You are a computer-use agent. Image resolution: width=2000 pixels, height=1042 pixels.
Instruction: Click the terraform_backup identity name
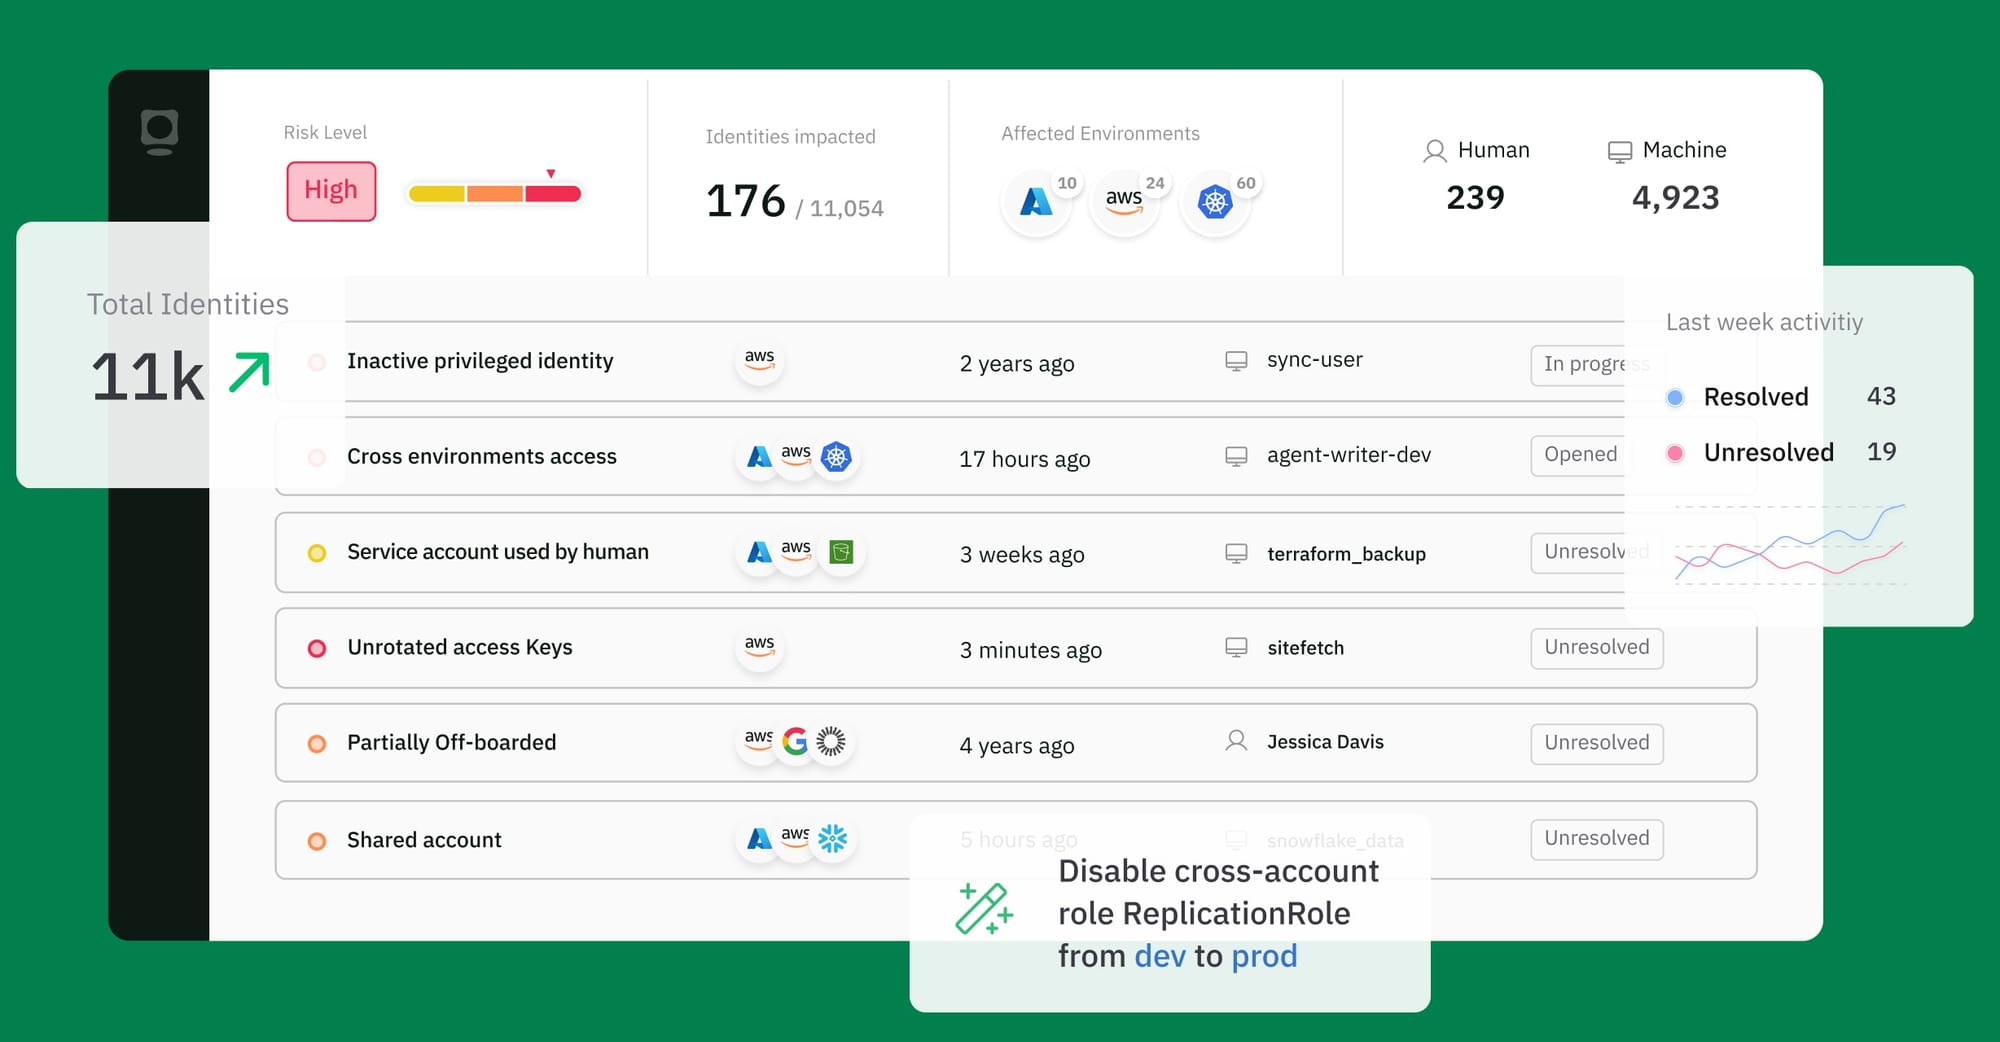(x=1346, y=554)
